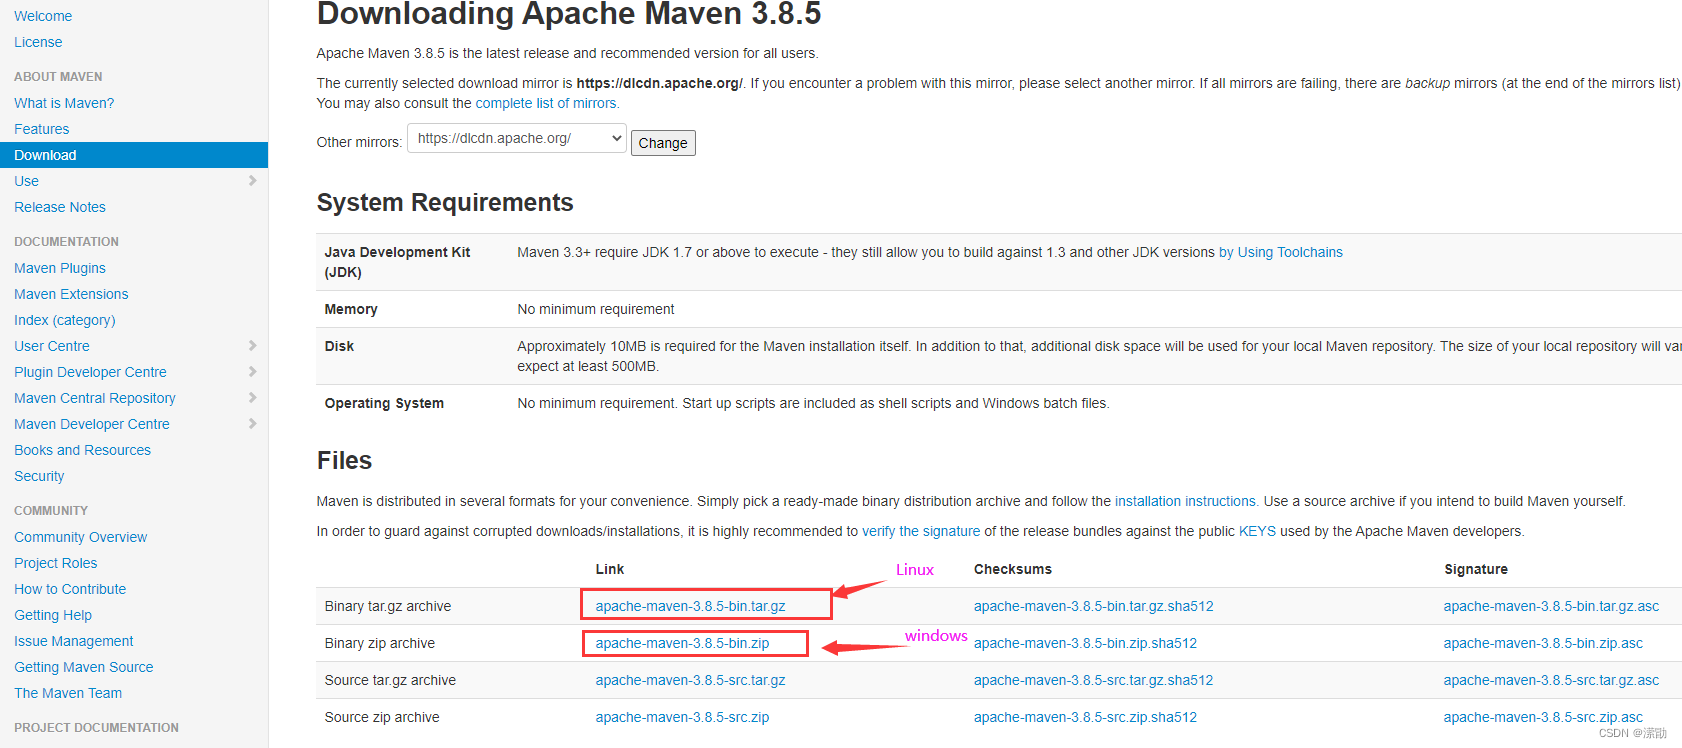Open the verify the signature link

(921, 531)
